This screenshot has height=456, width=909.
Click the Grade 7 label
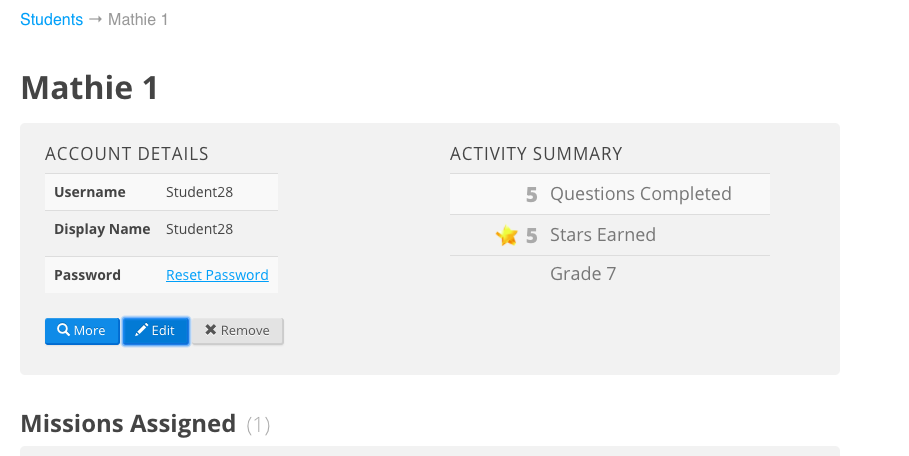click(x=583, y=273)
